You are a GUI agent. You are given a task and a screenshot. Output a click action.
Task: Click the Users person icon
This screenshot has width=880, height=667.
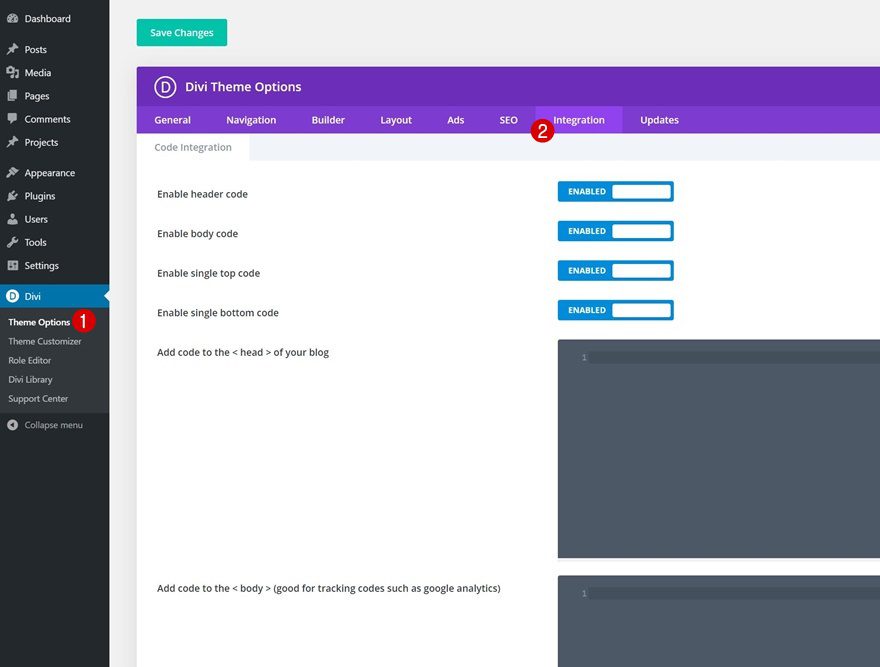12,219
